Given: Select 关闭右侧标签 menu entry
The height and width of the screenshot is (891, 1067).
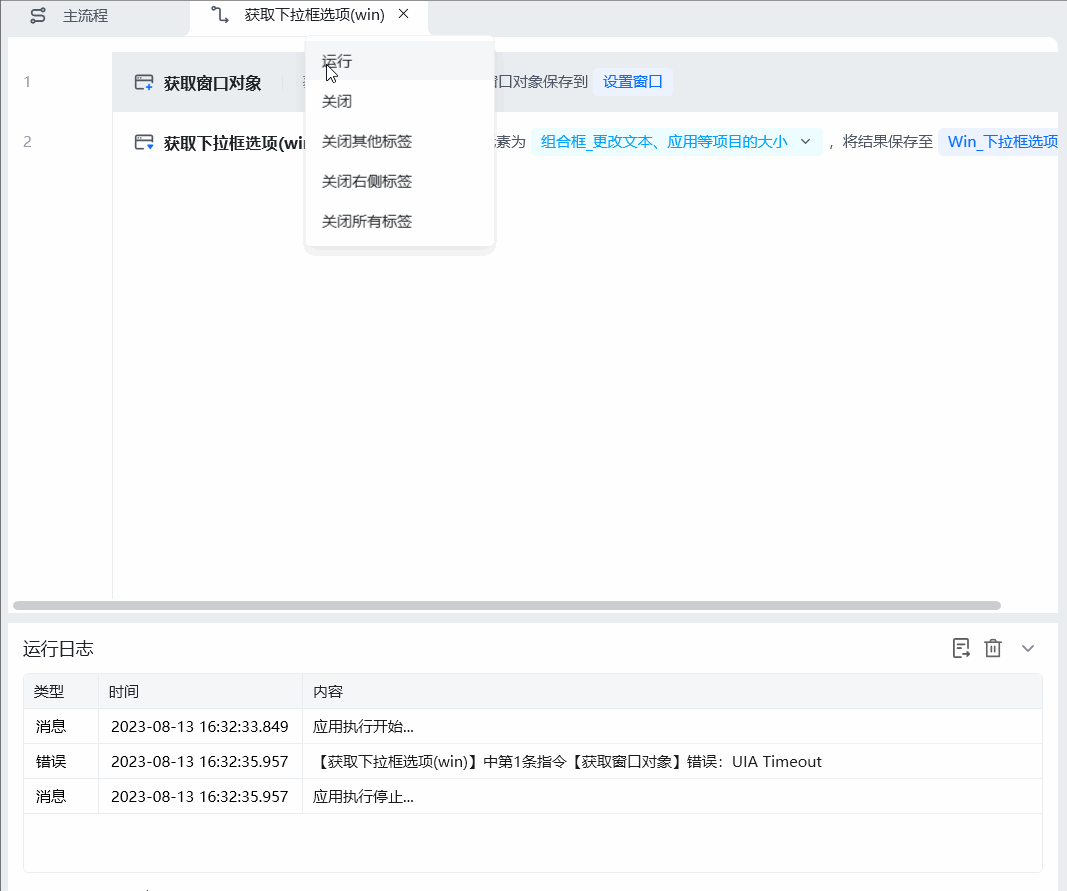Looking at the screenshot, I should coord(399,182).
